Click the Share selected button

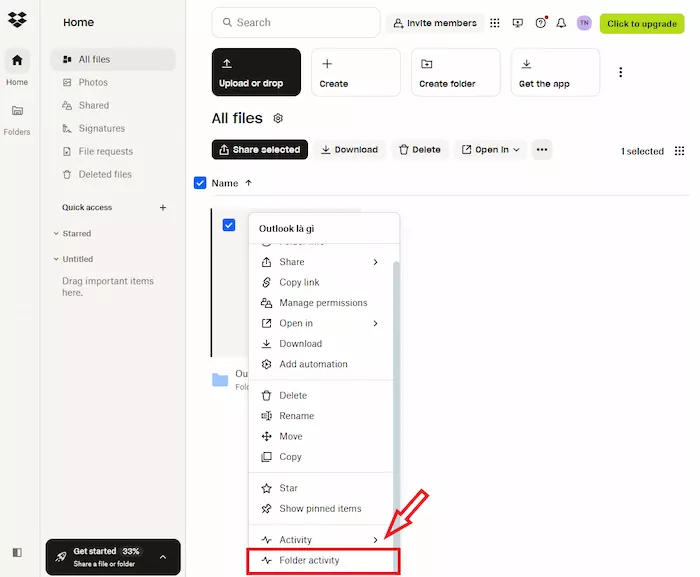[x=259, y=150]
